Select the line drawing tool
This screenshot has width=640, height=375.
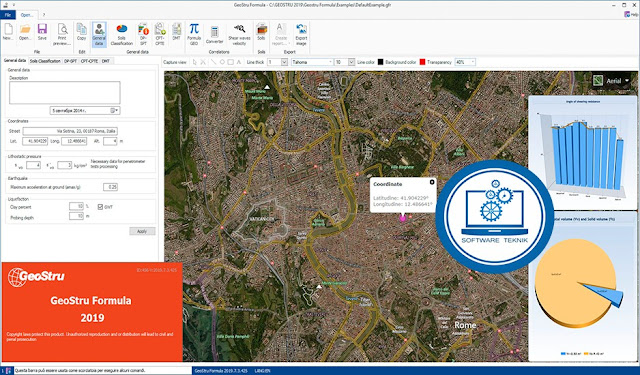click(213, 62)
